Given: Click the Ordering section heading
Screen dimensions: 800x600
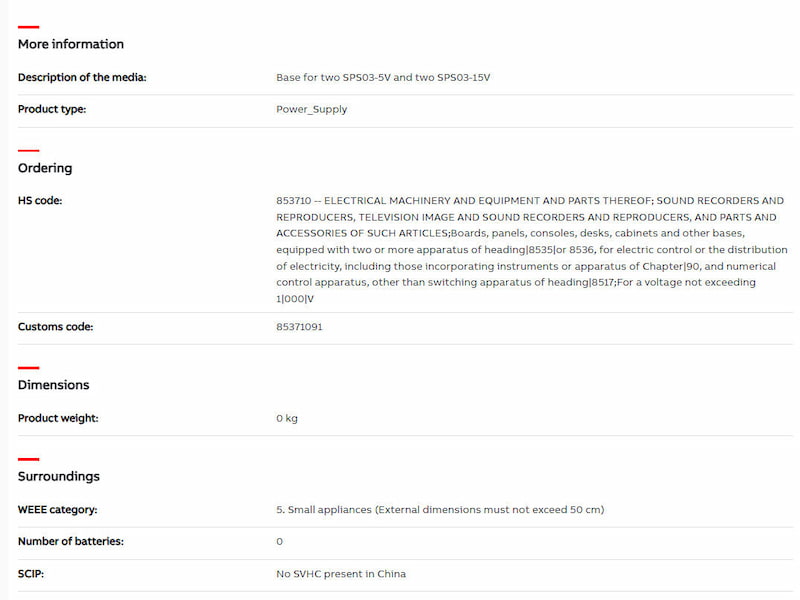Looking at the screenshot, I should (45, 168).
